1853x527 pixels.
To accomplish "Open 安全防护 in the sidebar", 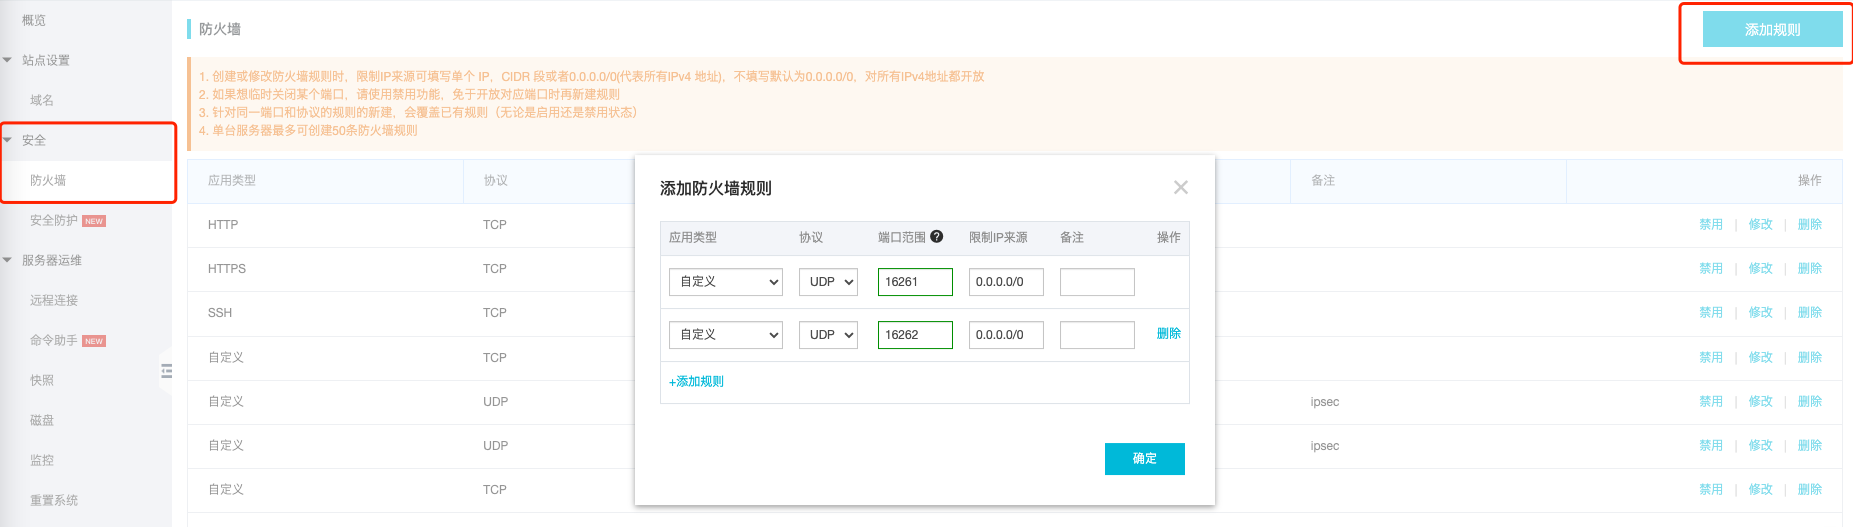I will [x=54, y=220].
